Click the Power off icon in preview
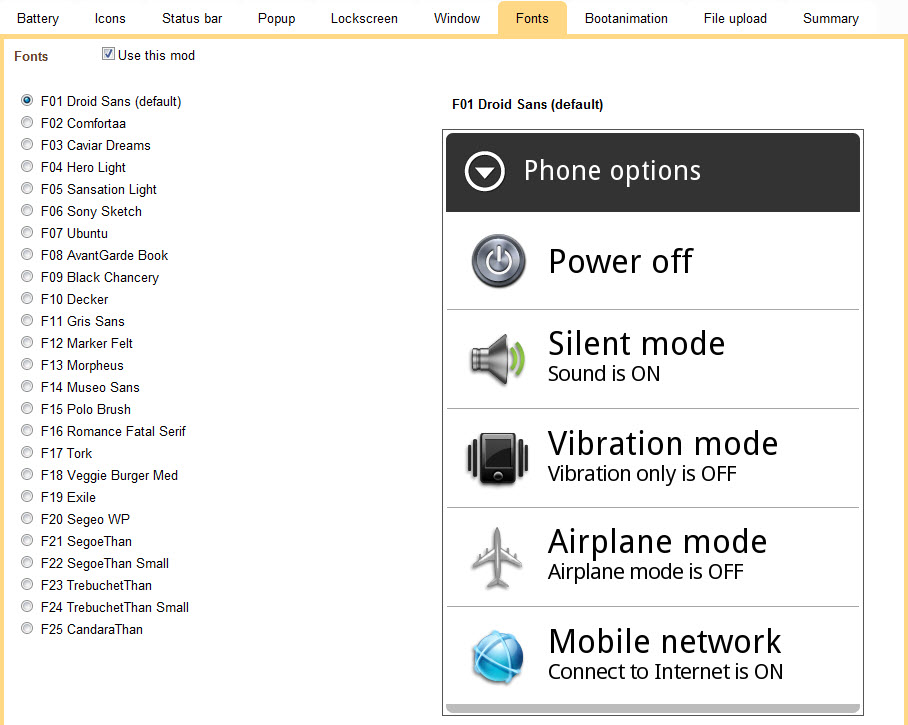 499,261
